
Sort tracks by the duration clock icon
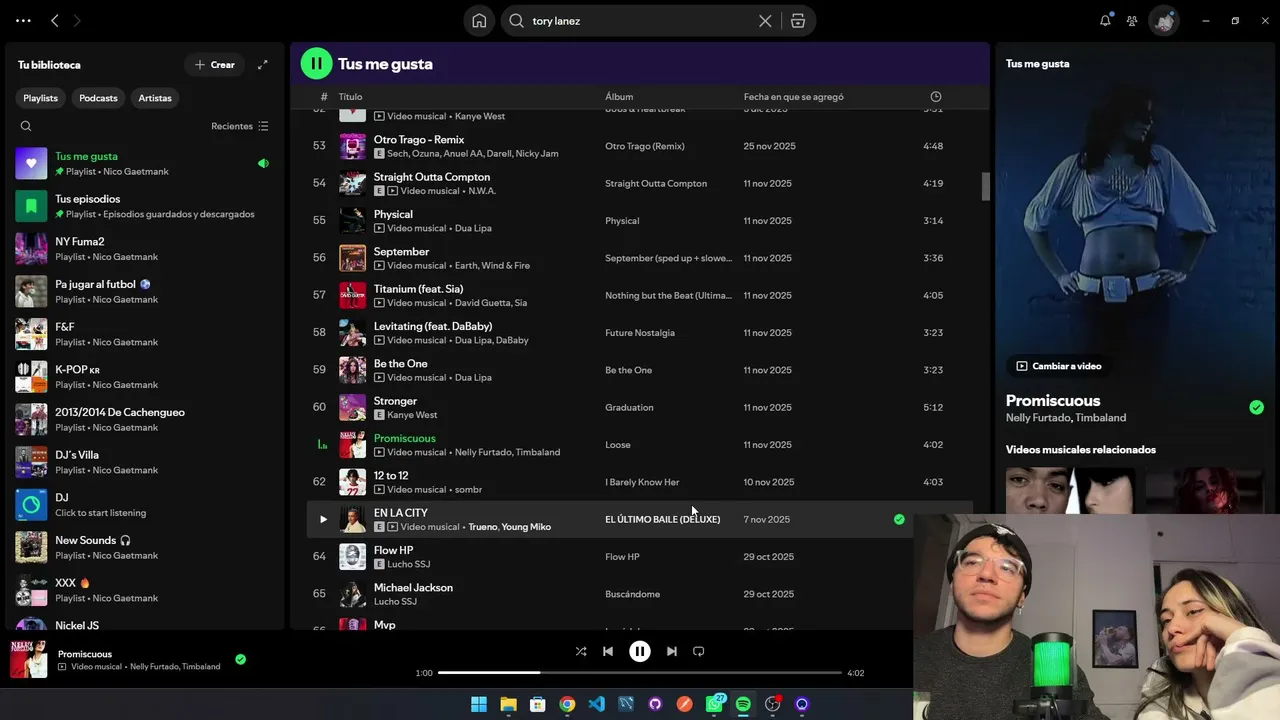tap(935, 97)
